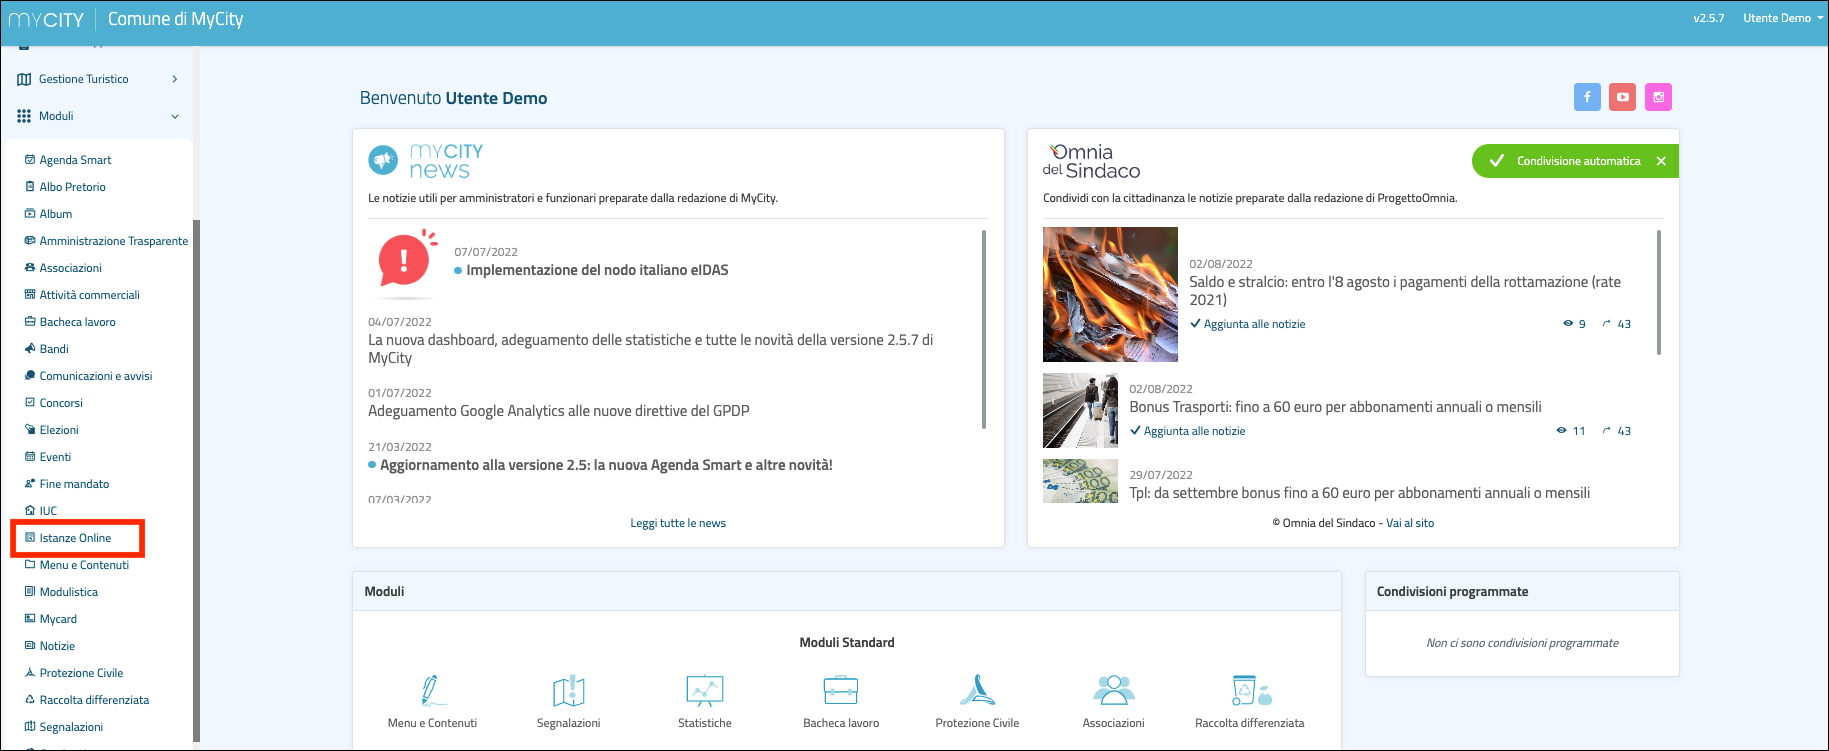Open the Associazioni module icon

point(1113,690)
